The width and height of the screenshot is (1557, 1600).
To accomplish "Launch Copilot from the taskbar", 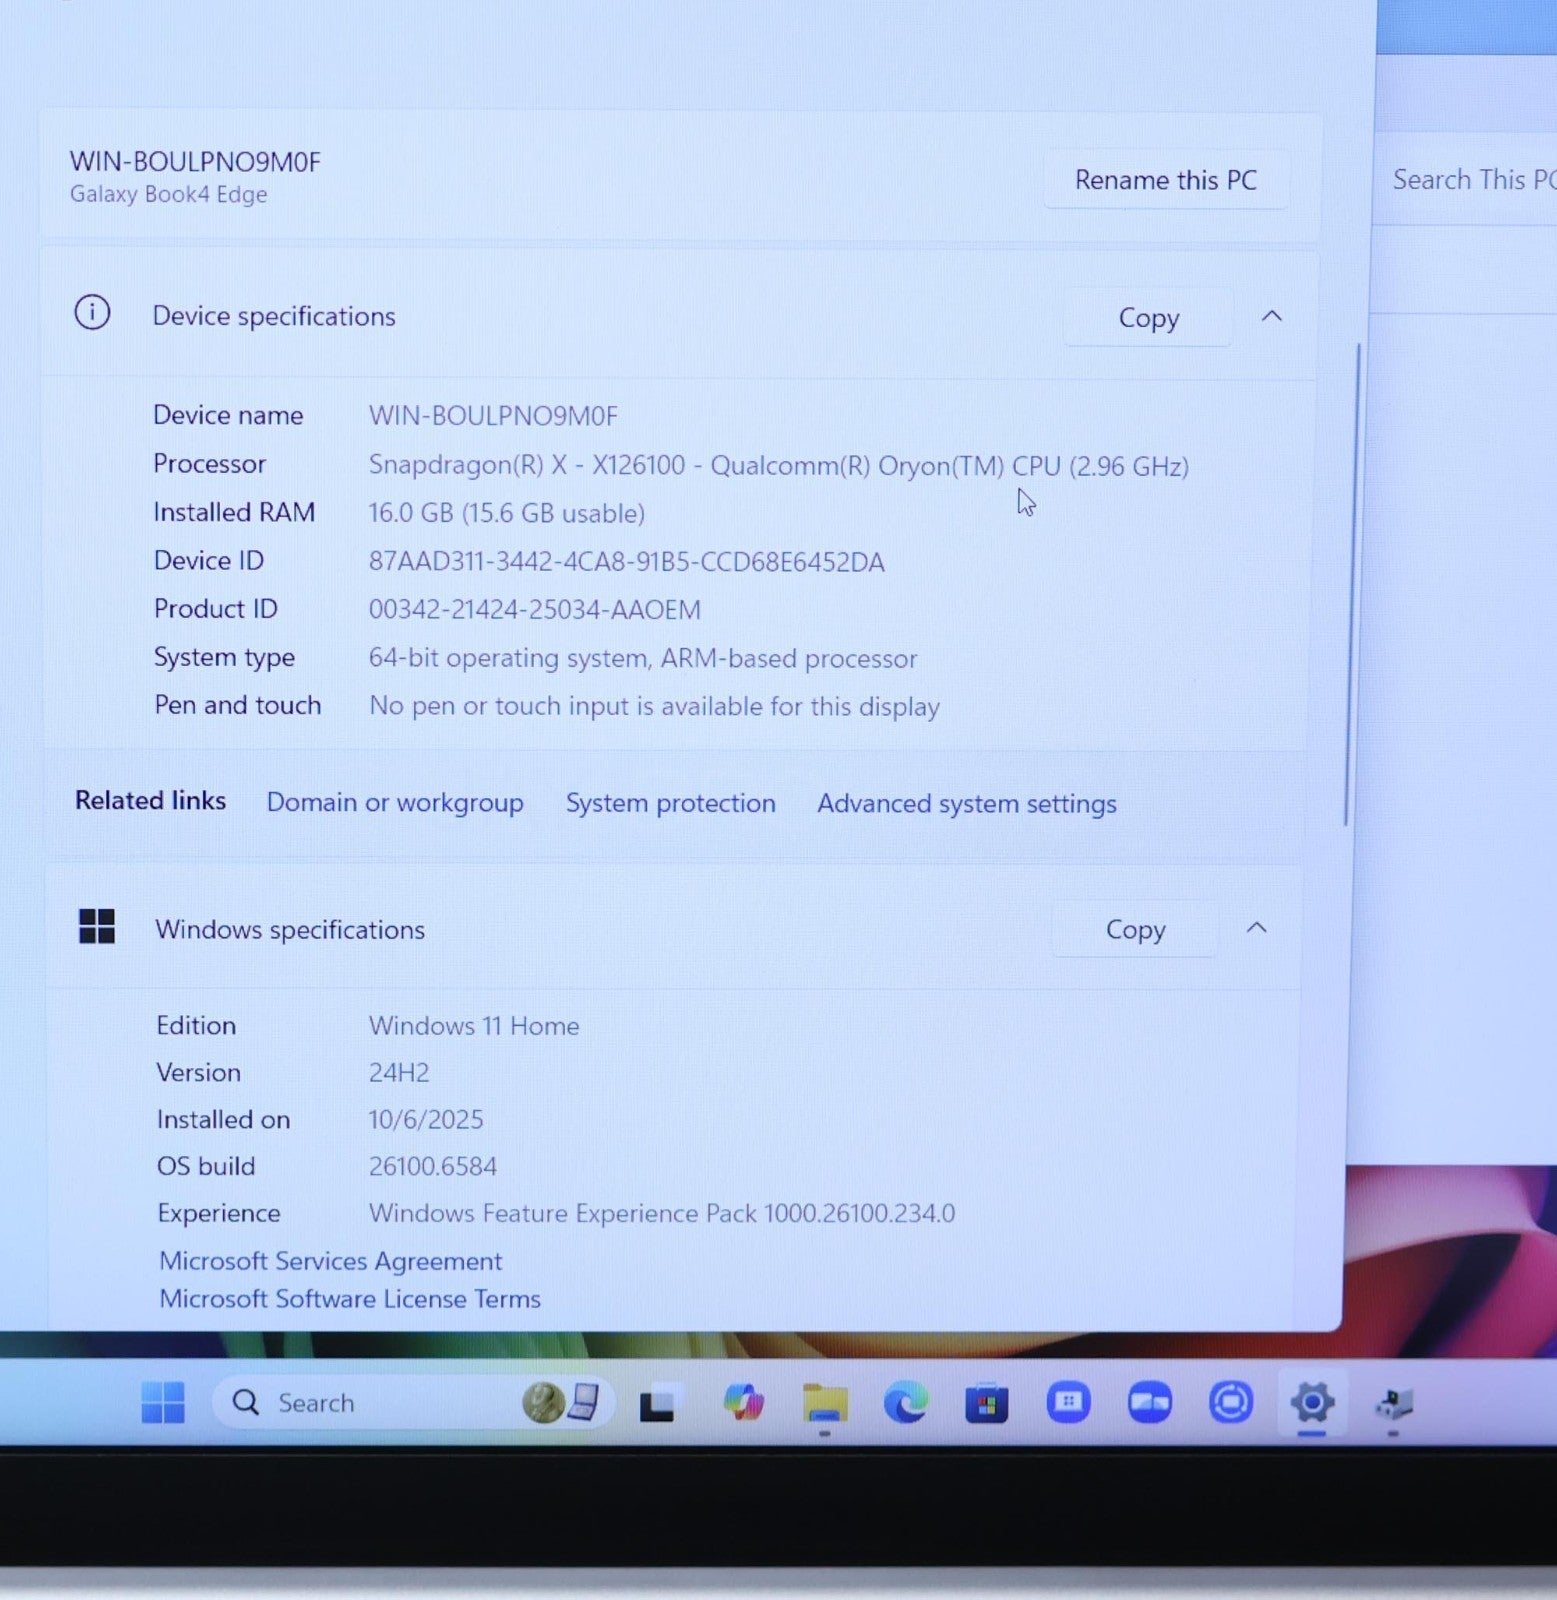I will pos(743,1402).
